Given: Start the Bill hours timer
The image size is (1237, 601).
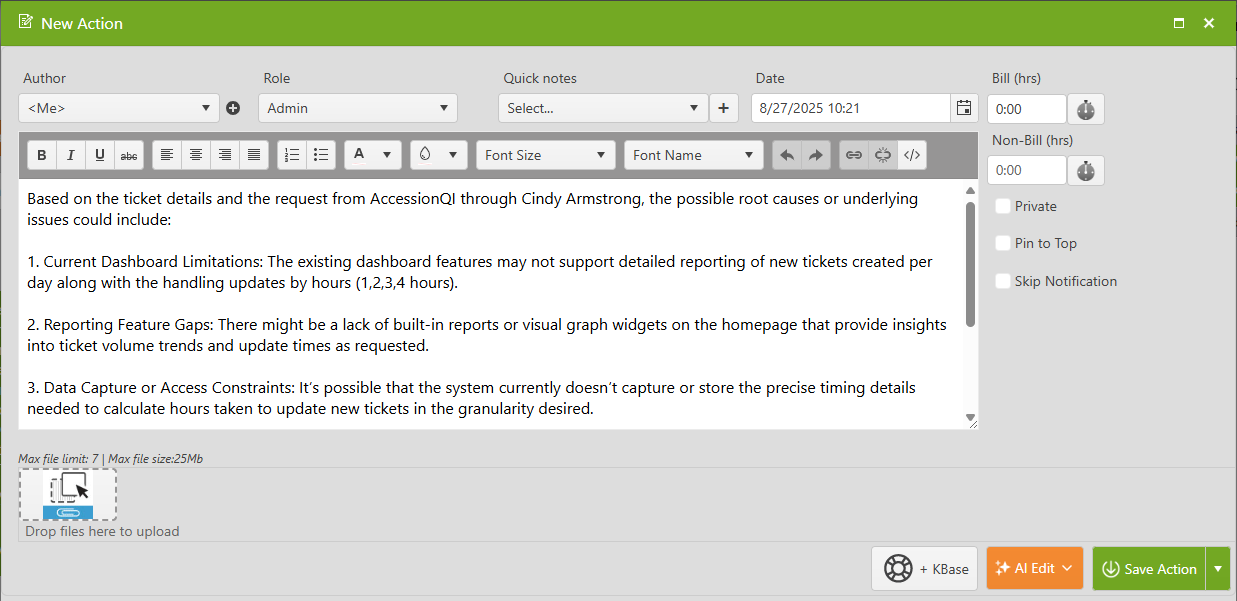Looking at the screenshot, I should (1086, 109).
